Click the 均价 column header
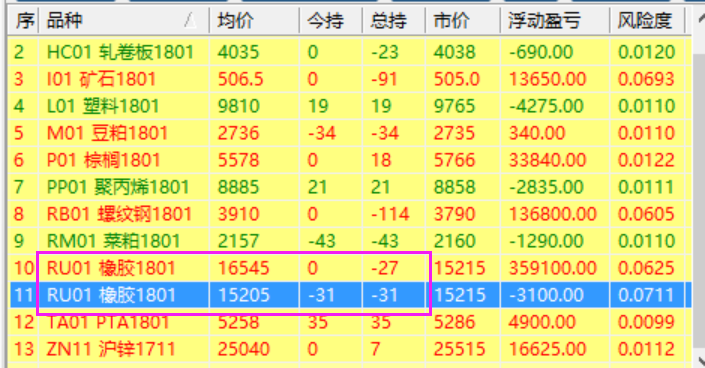The width and height of the screenshot is (705, 368). pyautogui.click(x=254, y=20)
